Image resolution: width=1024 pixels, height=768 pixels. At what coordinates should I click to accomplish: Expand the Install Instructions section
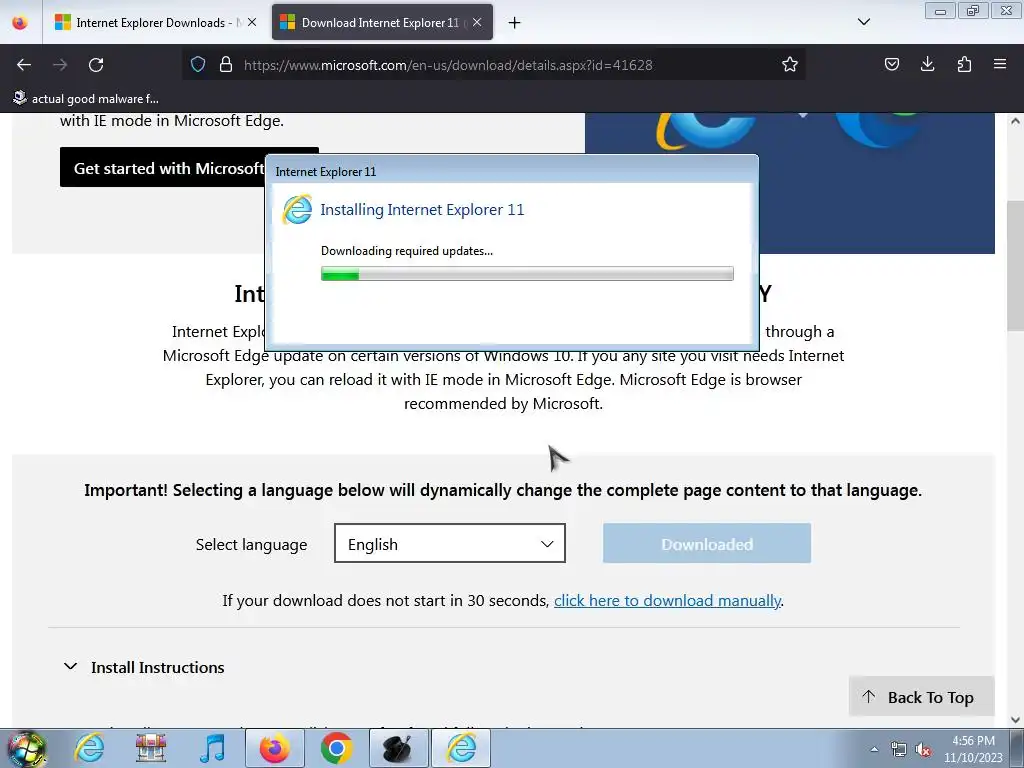pos(144,667)
